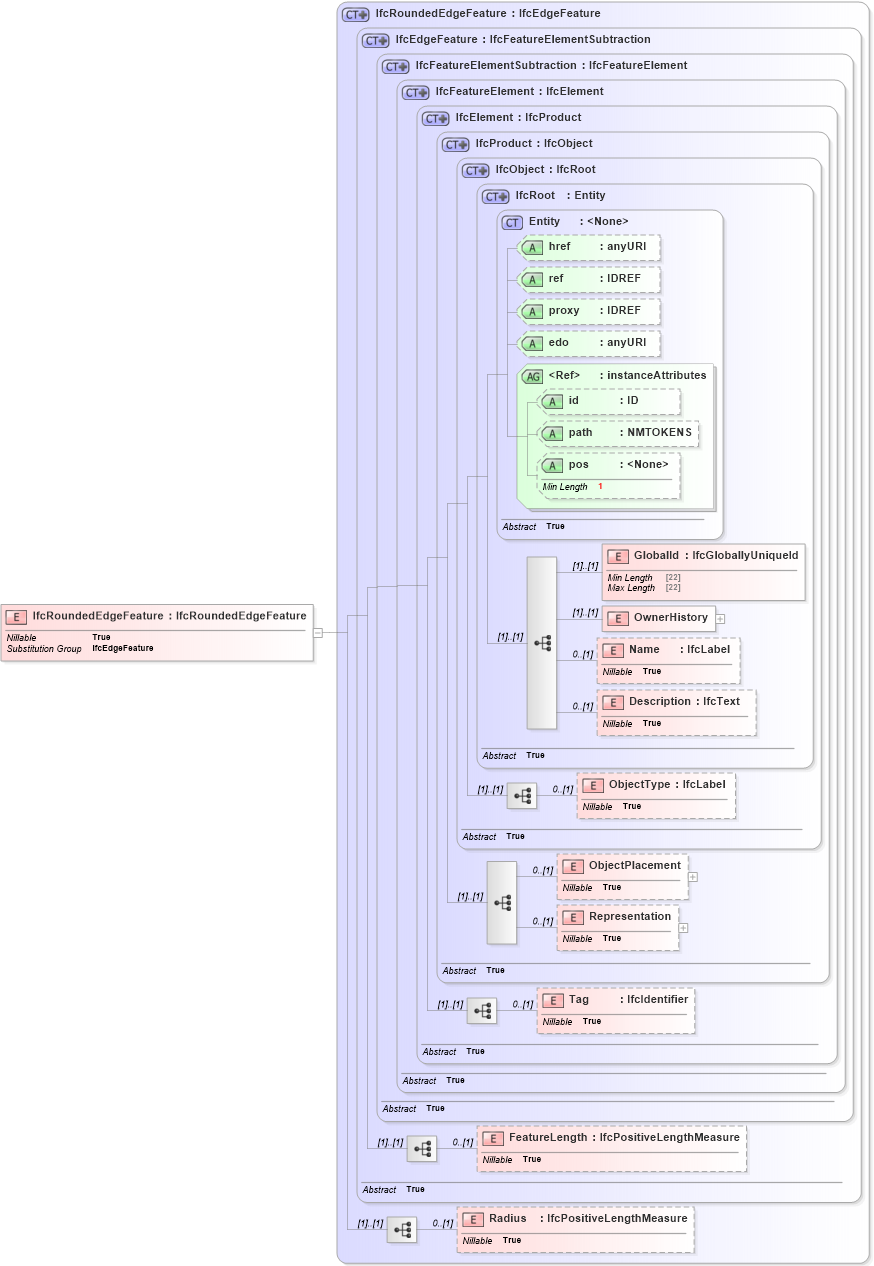The height and width of the screenshot is (1266, 874).
Task: Expand the ObjectPlacement element
Action: [692, 876]
